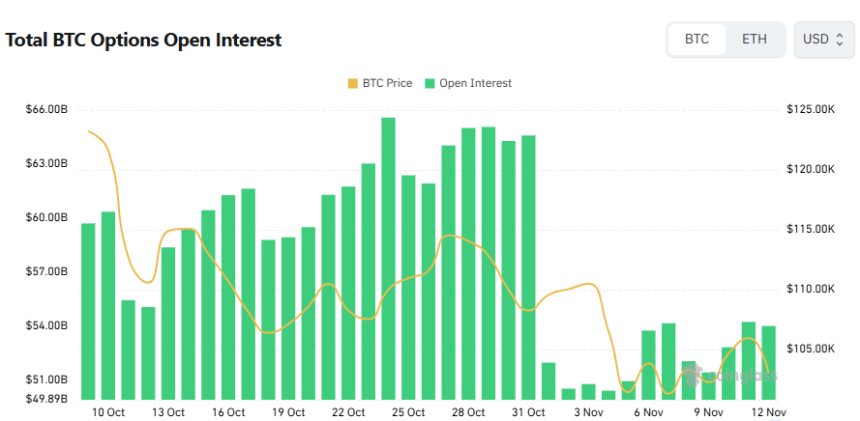This screenshot has width=860, height=421.
Task: Click the tallest bar near 25 Oct
Action: pyautogui.click(x=388, y=257)
